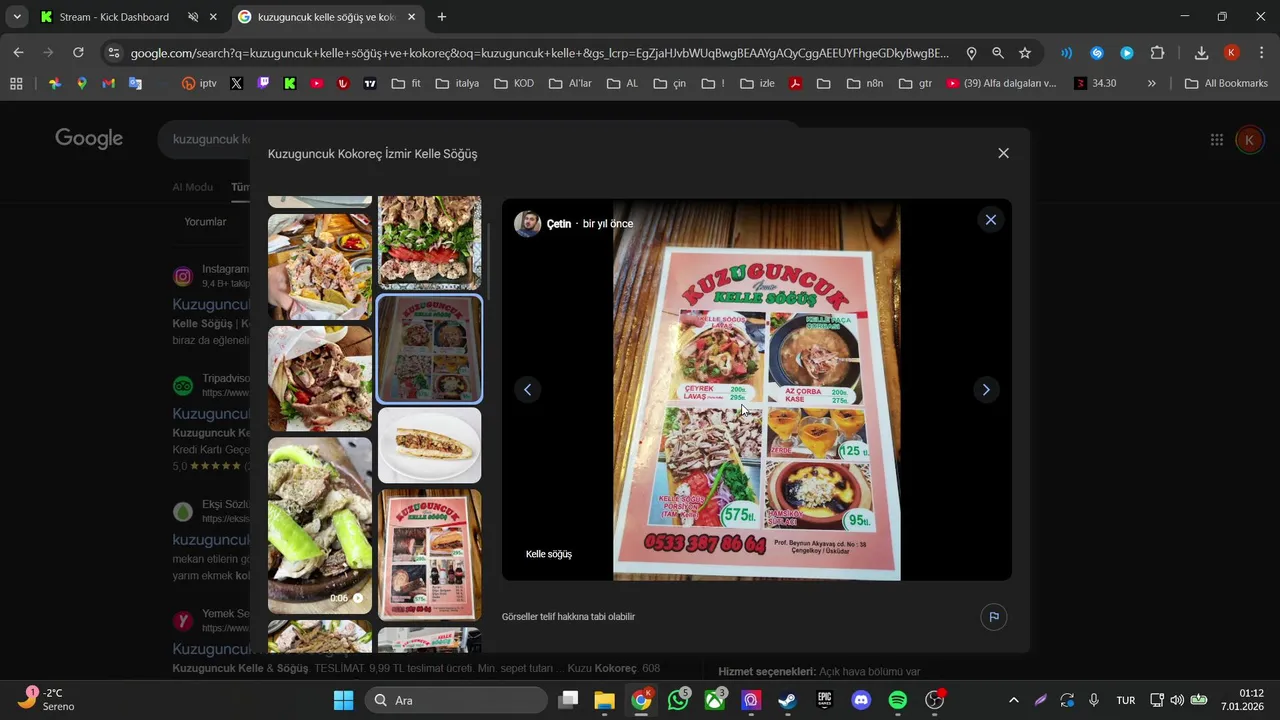
Task: Click the location permission icon in address bar
Action: [x=971, y=53]
